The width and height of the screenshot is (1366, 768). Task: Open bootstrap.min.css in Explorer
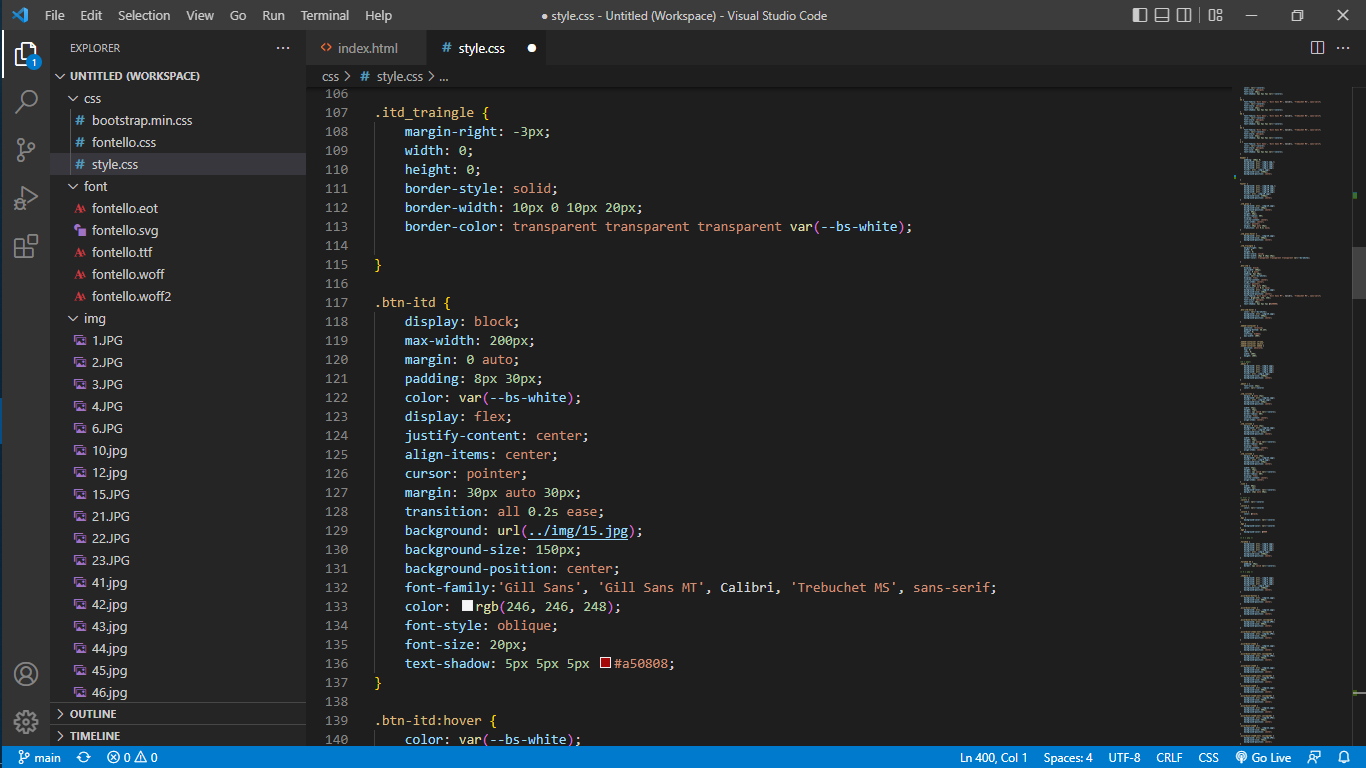tap(178, 120)
